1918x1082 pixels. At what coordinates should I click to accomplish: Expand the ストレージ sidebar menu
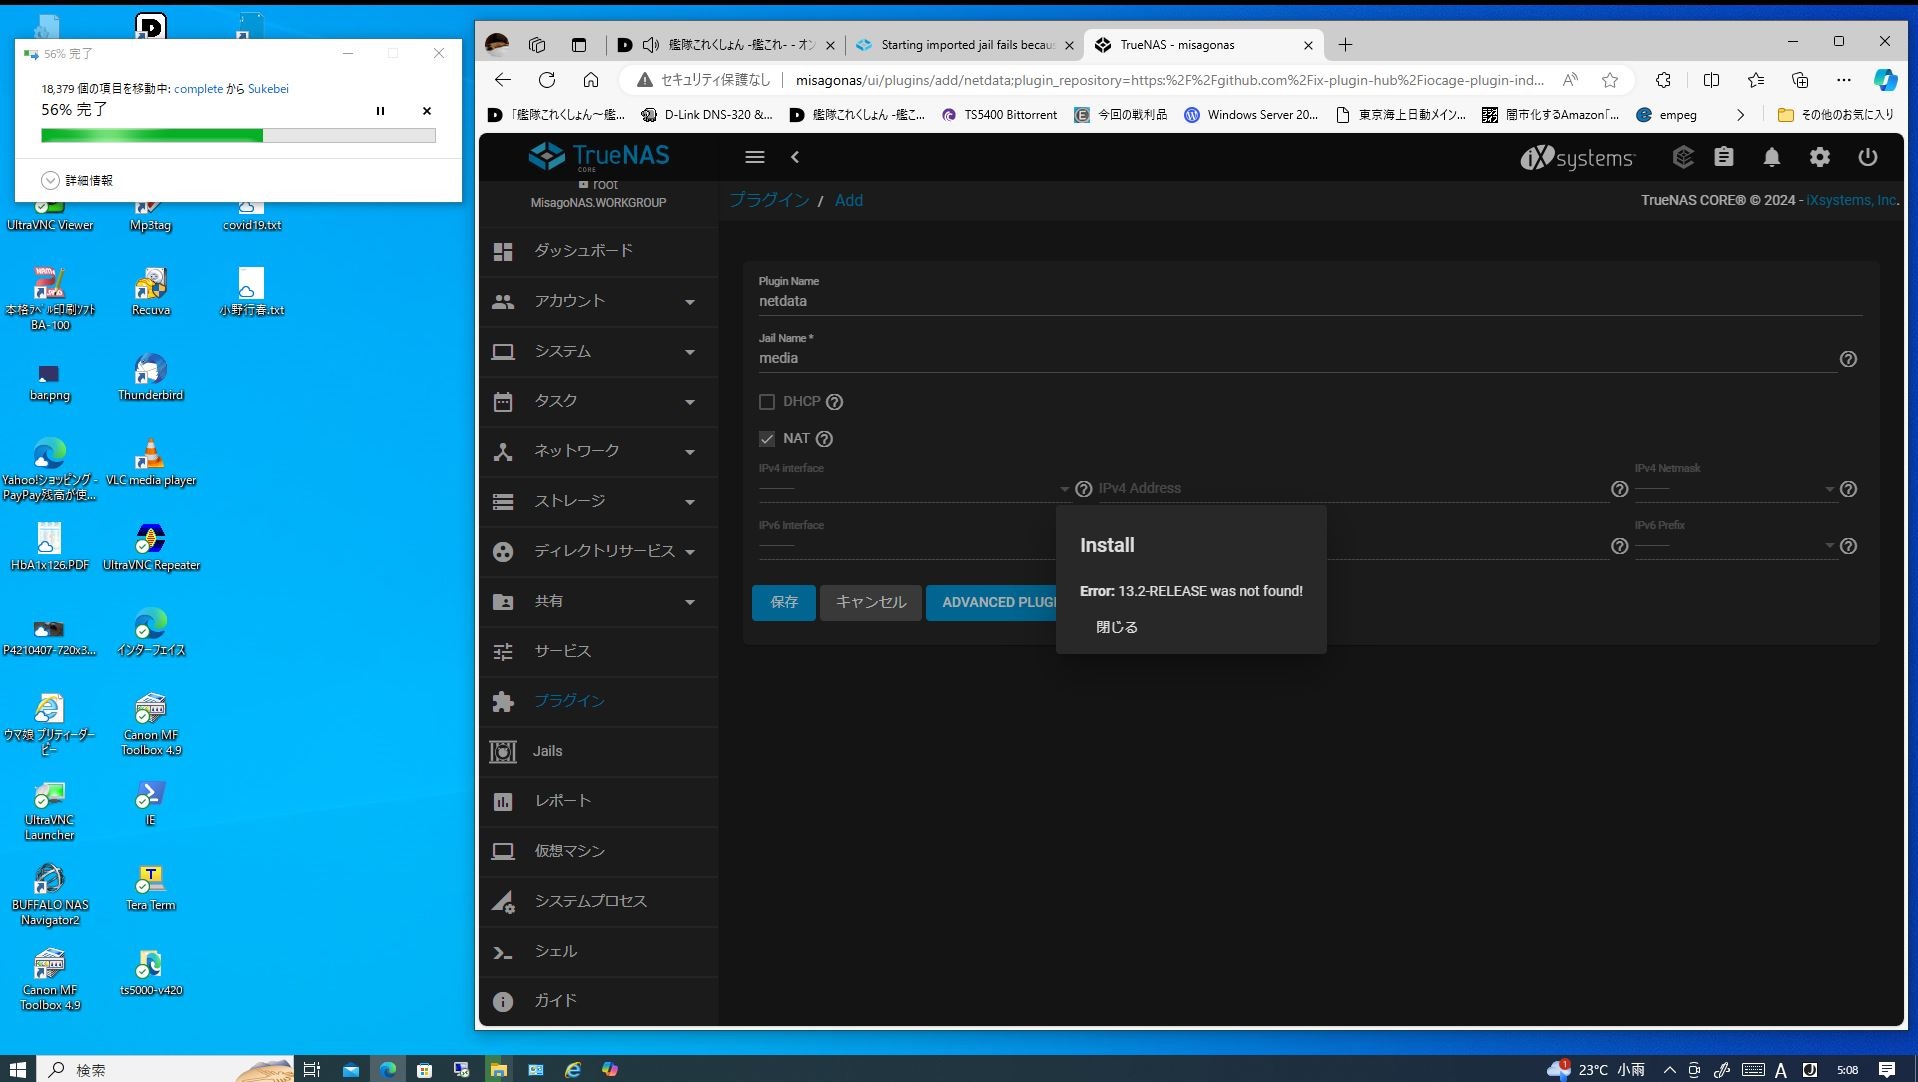coord(599,501)
